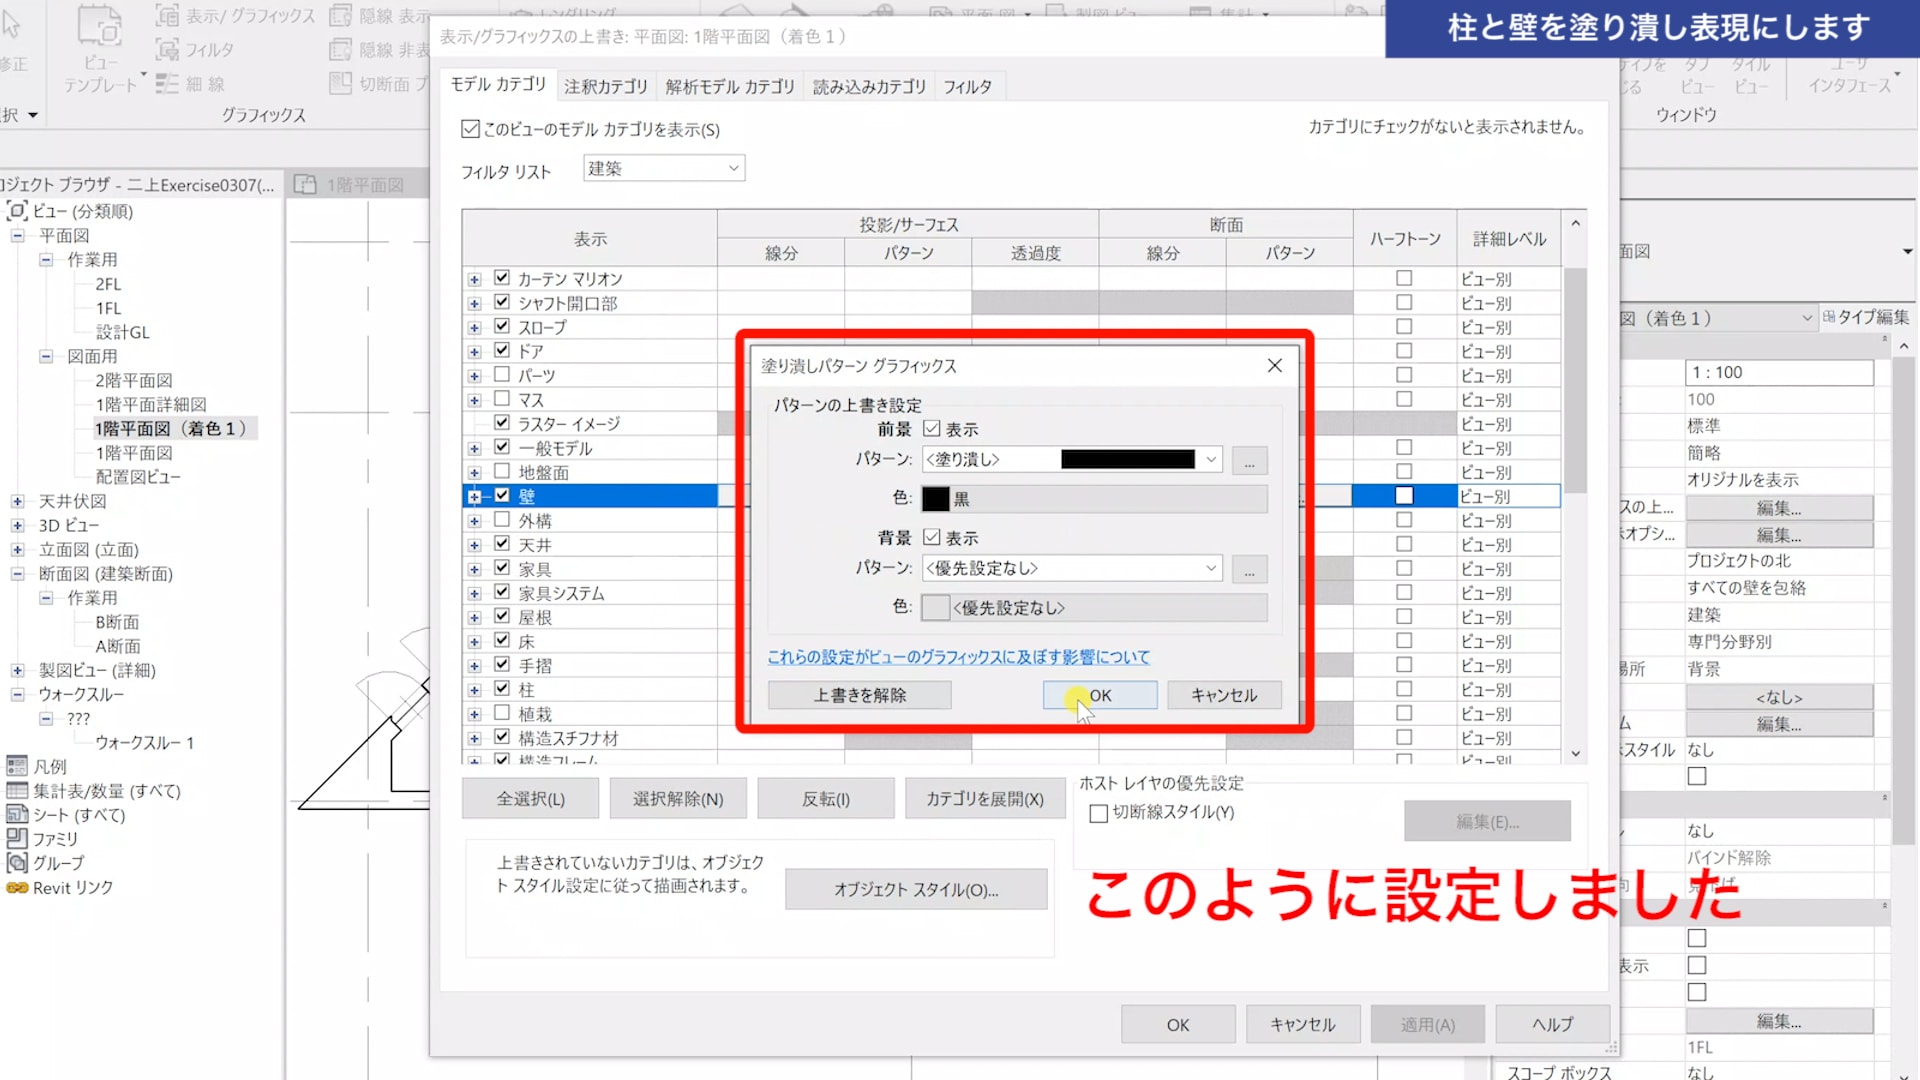This screenshot has width=1920, height=1080.
Task: Toggle background 表示 checkbox
Action: pos(932,538)
